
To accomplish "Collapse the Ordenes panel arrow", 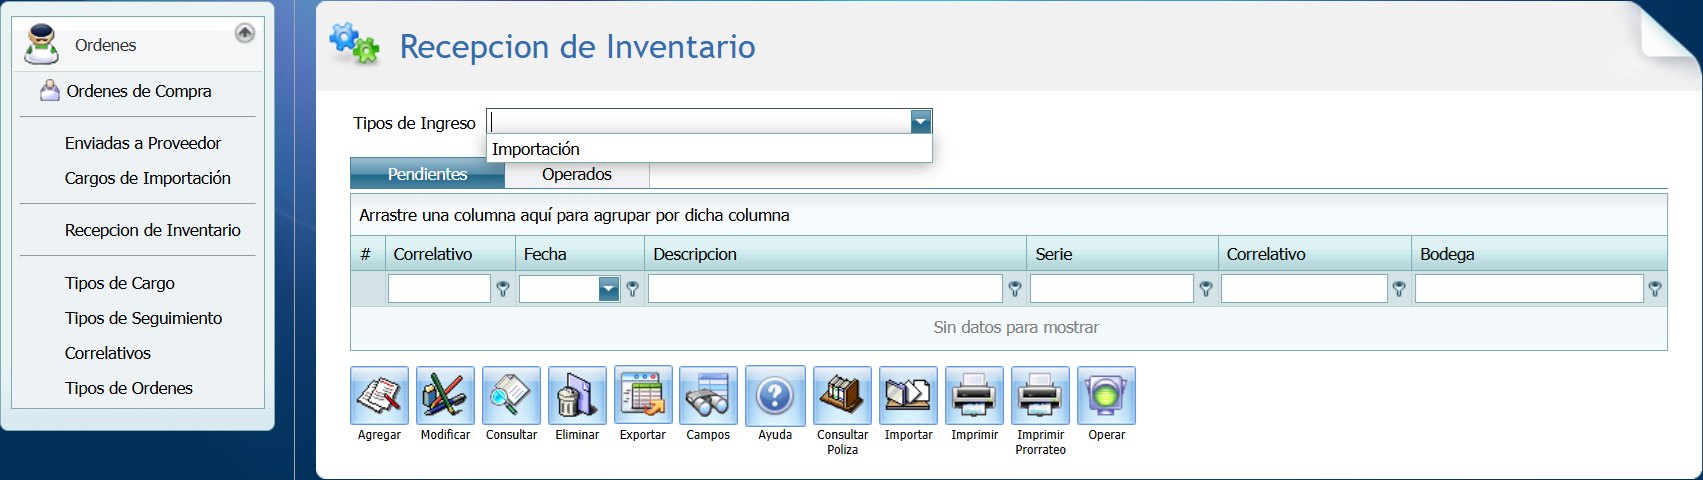I will (x=245, y=33).
